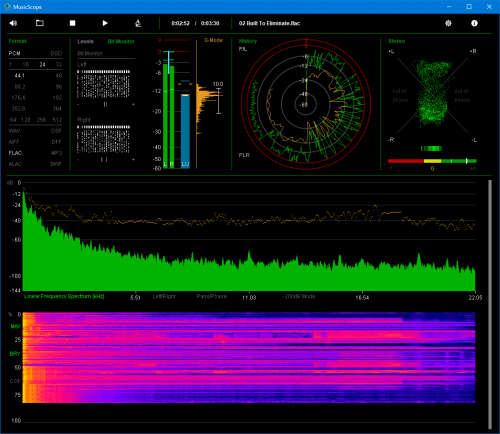Click the 384 sample rate value
500x434 pixels.
(x=57, y=109)
